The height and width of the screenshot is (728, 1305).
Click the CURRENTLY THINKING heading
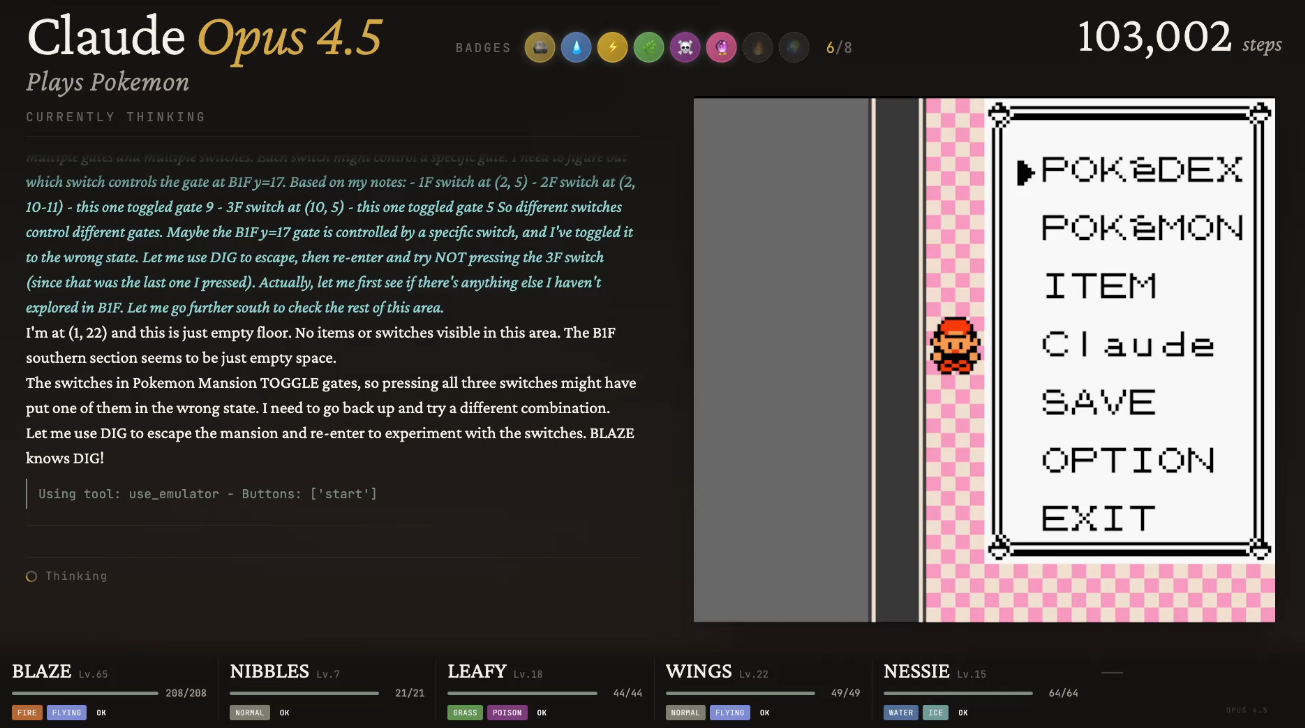[116, 117]
